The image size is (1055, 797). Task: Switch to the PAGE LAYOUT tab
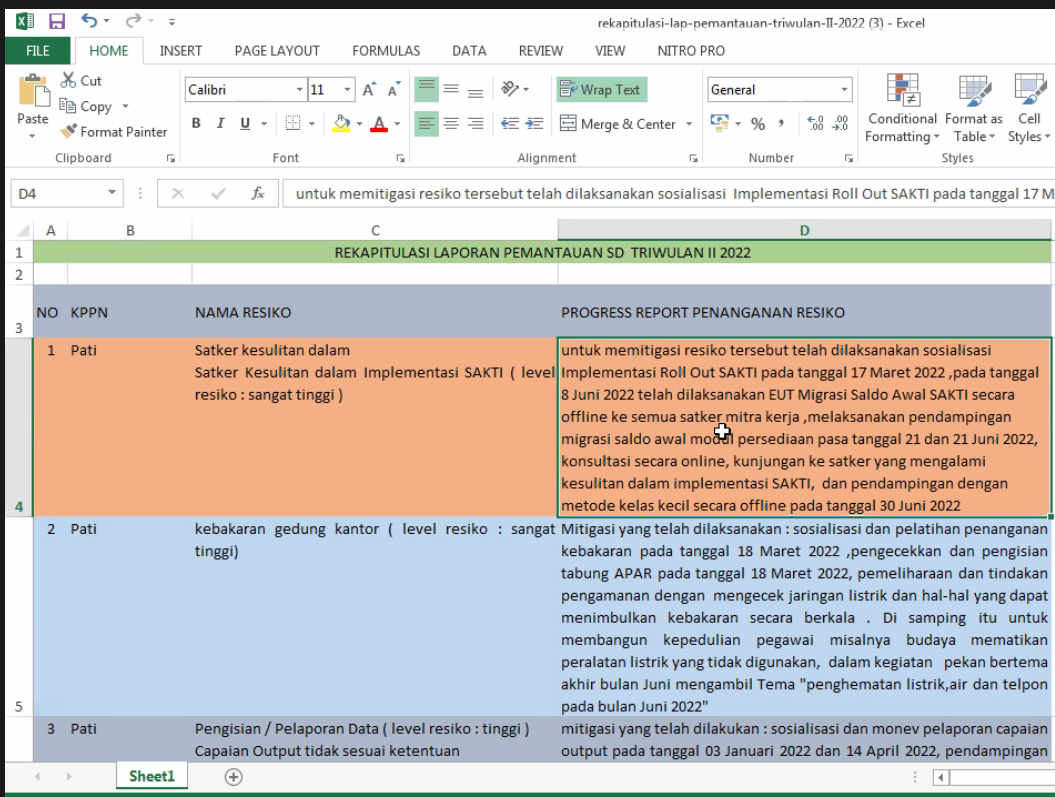click(277, 51)
